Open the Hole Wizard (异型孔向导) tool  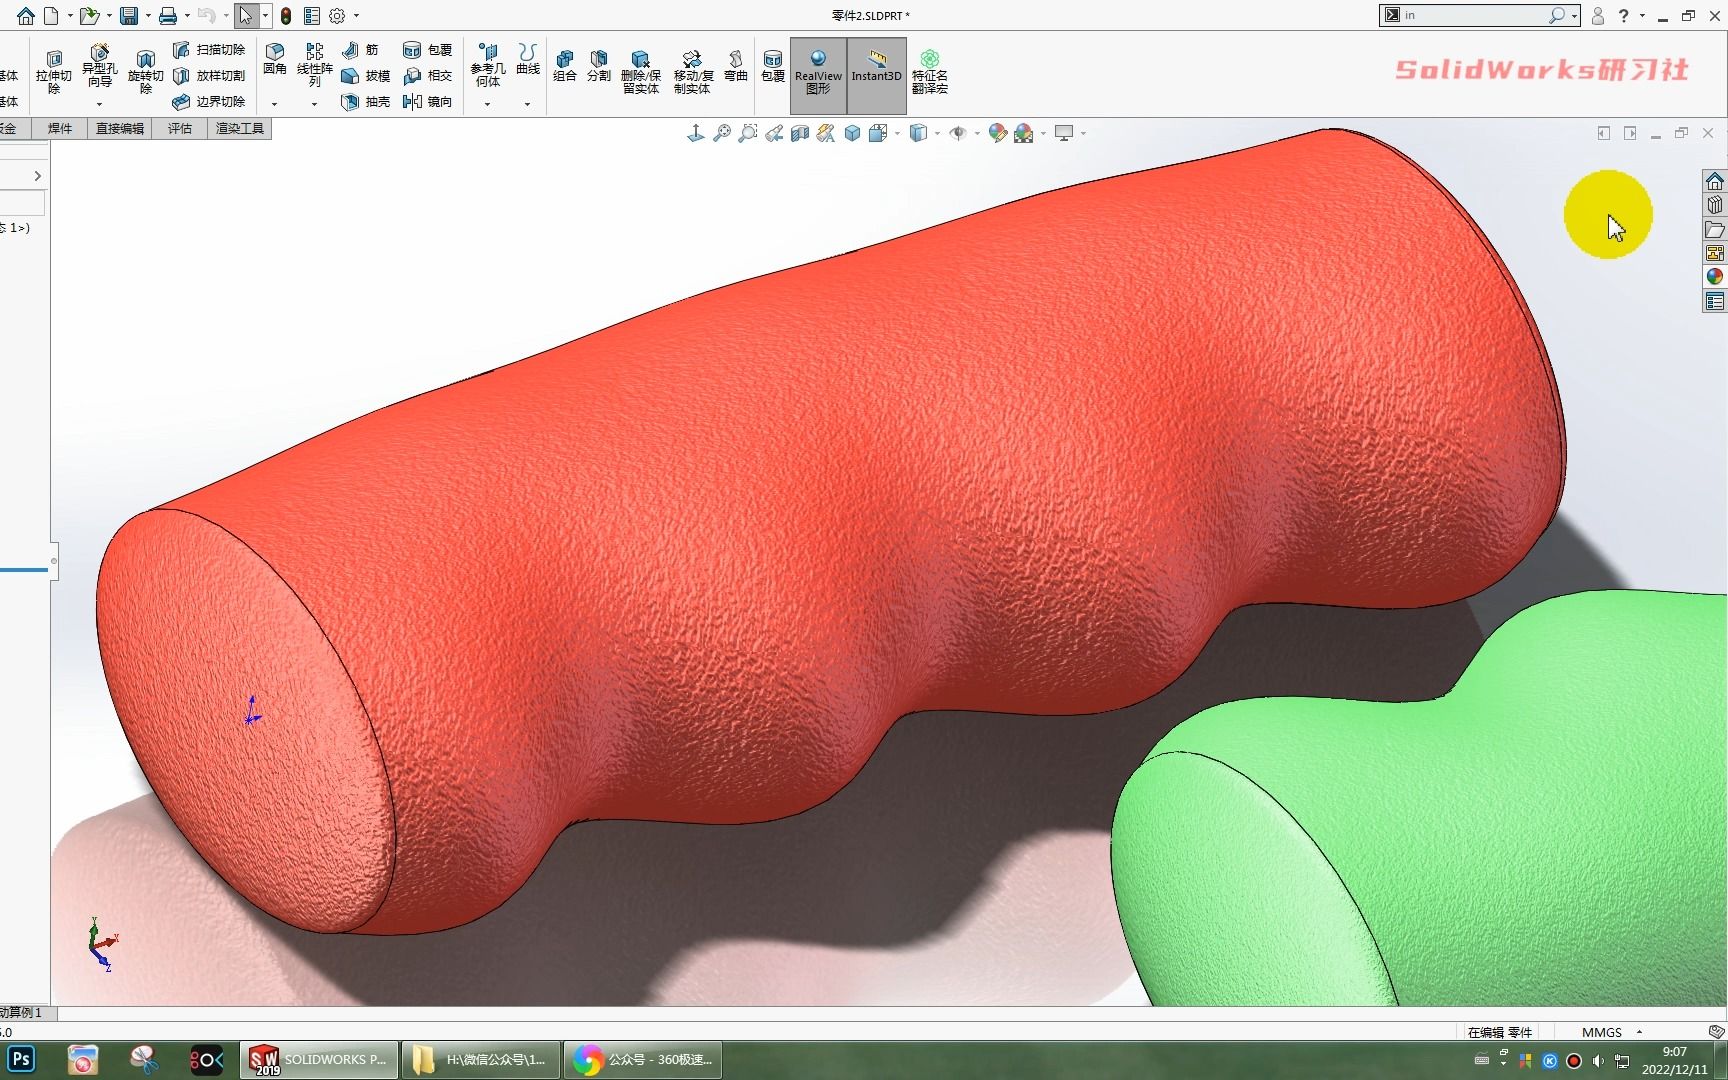point(99,65)
